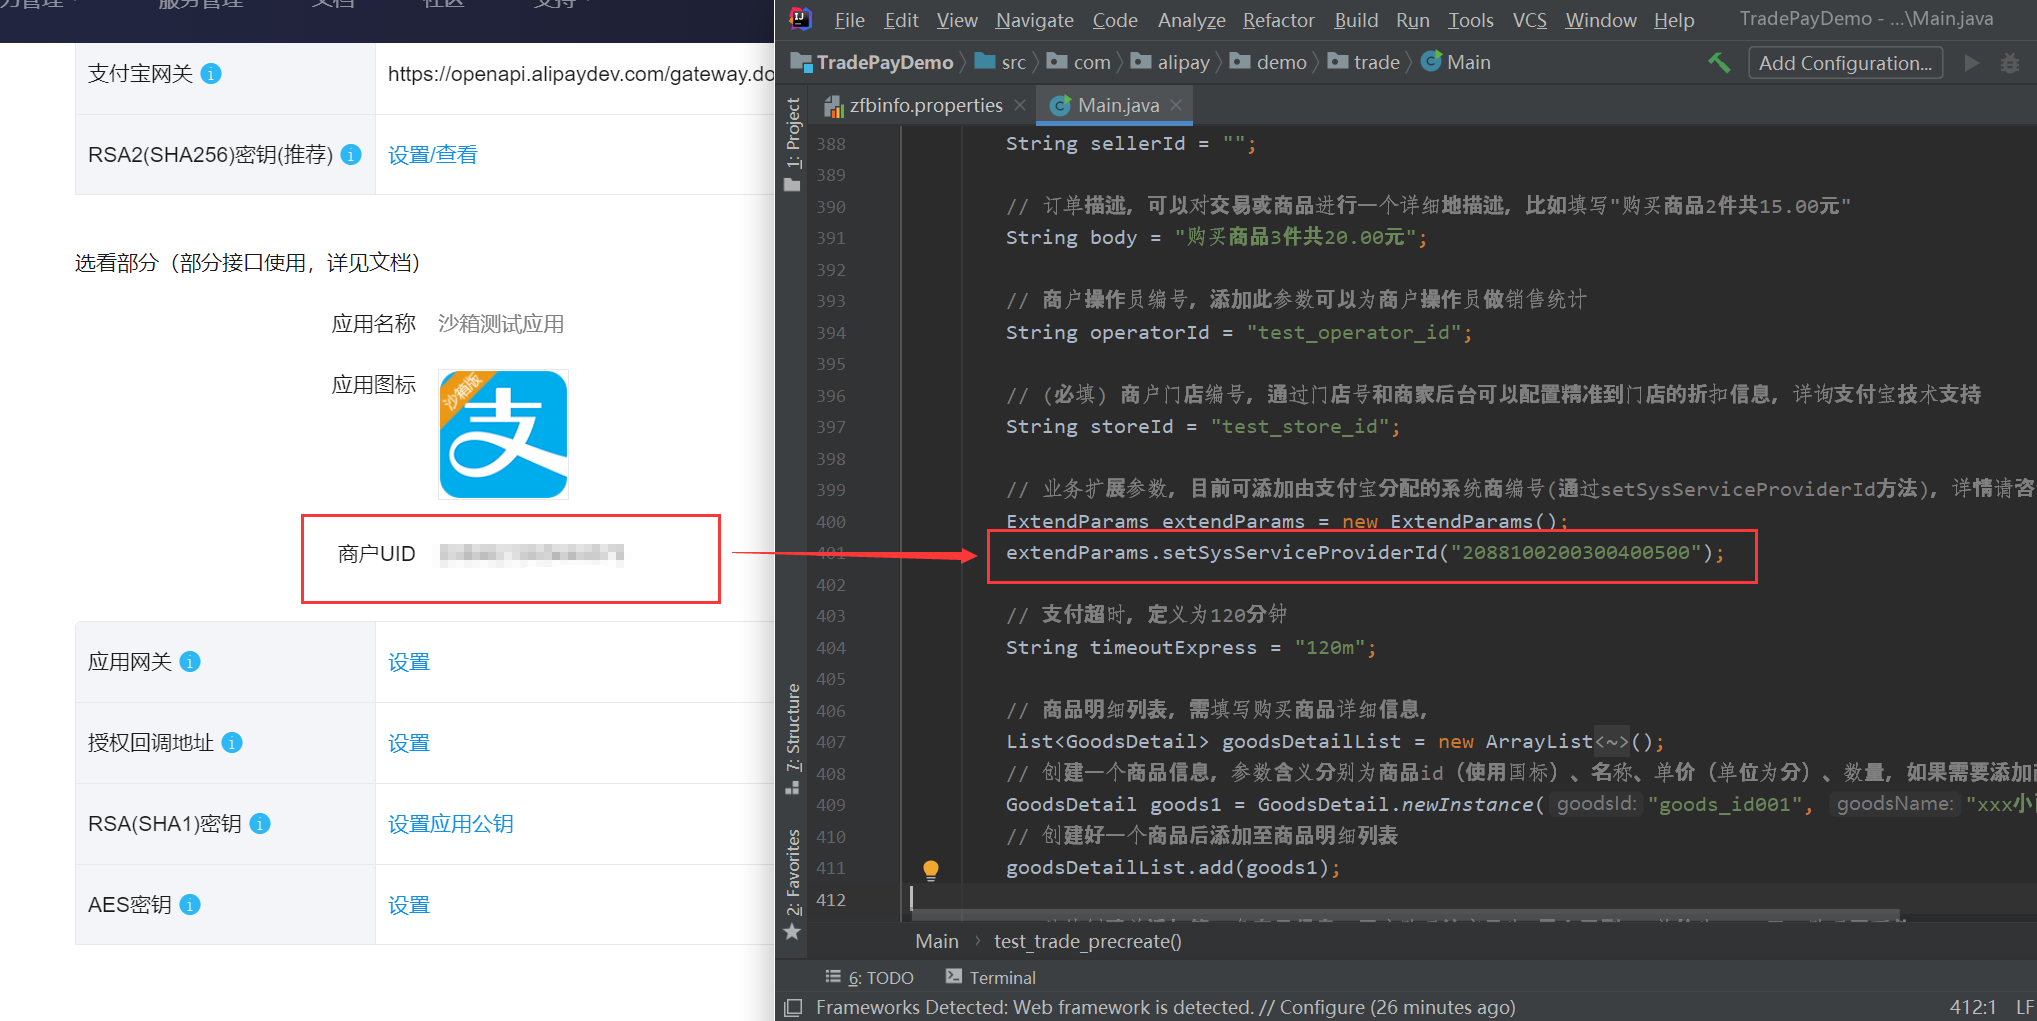Screen dimensions: 2037x1021
Task: Click the Alipay sandbox app icon
Action: (503, 434)
